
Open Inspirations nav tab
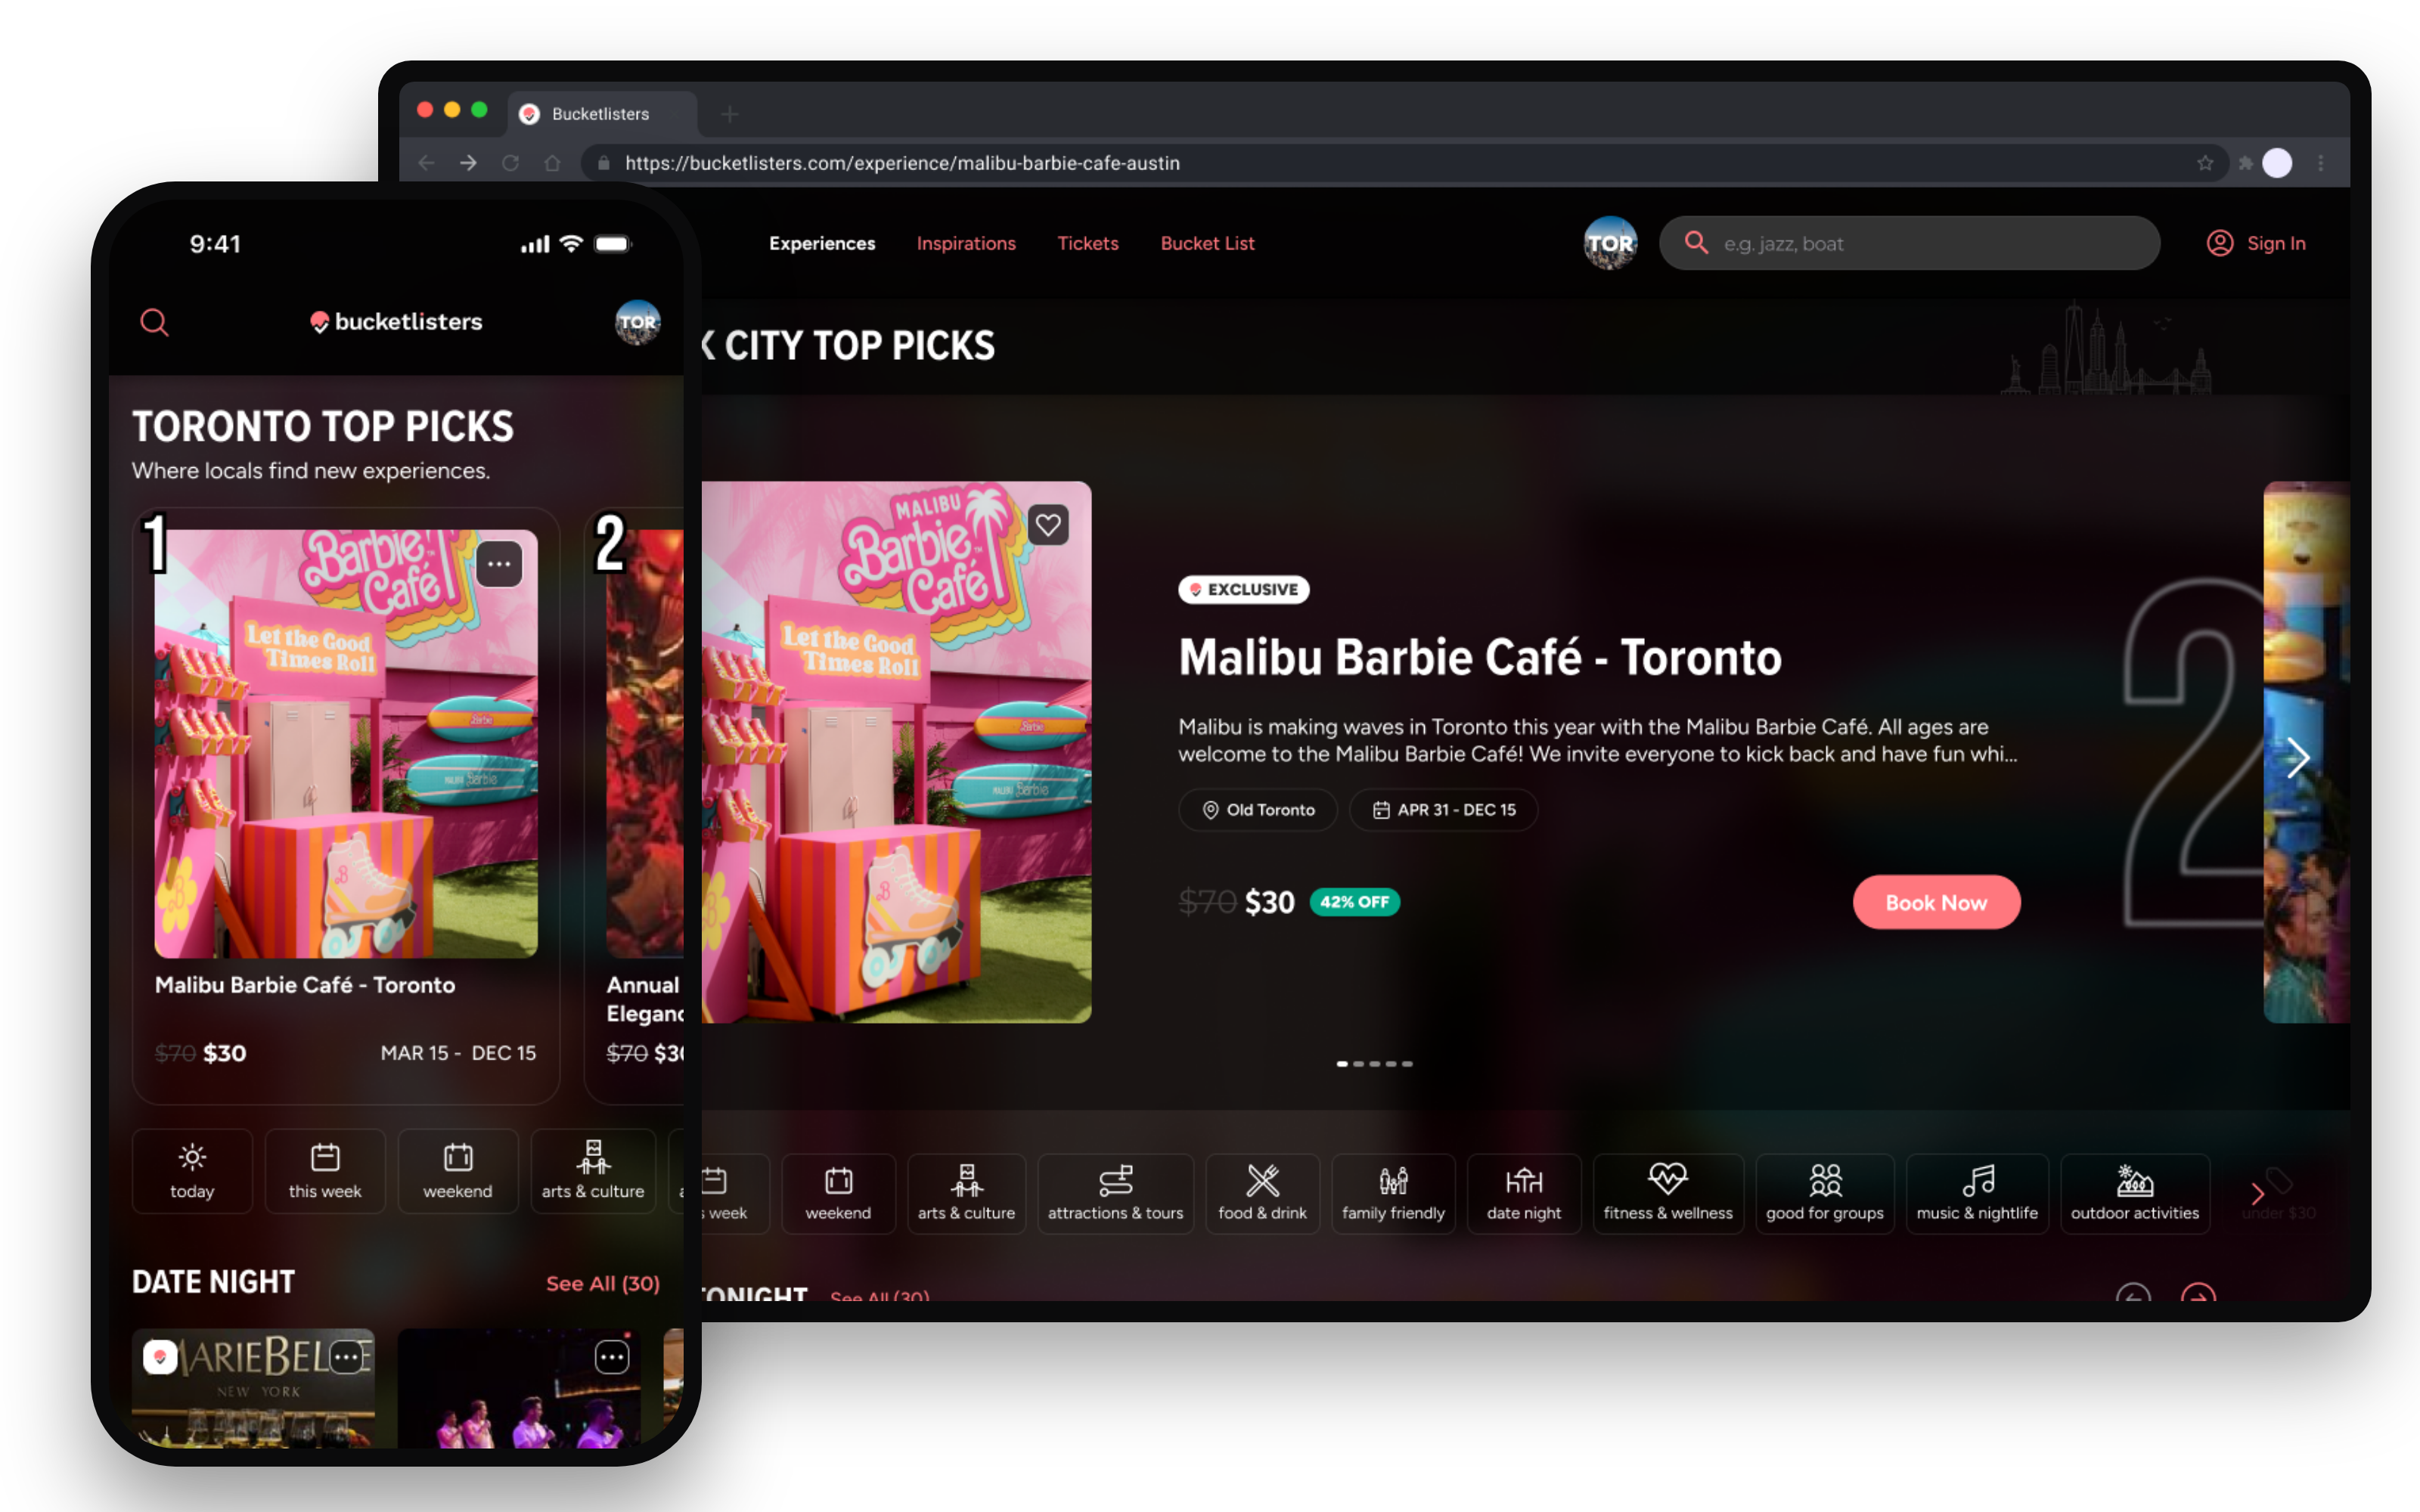click(x=966, y=243)
